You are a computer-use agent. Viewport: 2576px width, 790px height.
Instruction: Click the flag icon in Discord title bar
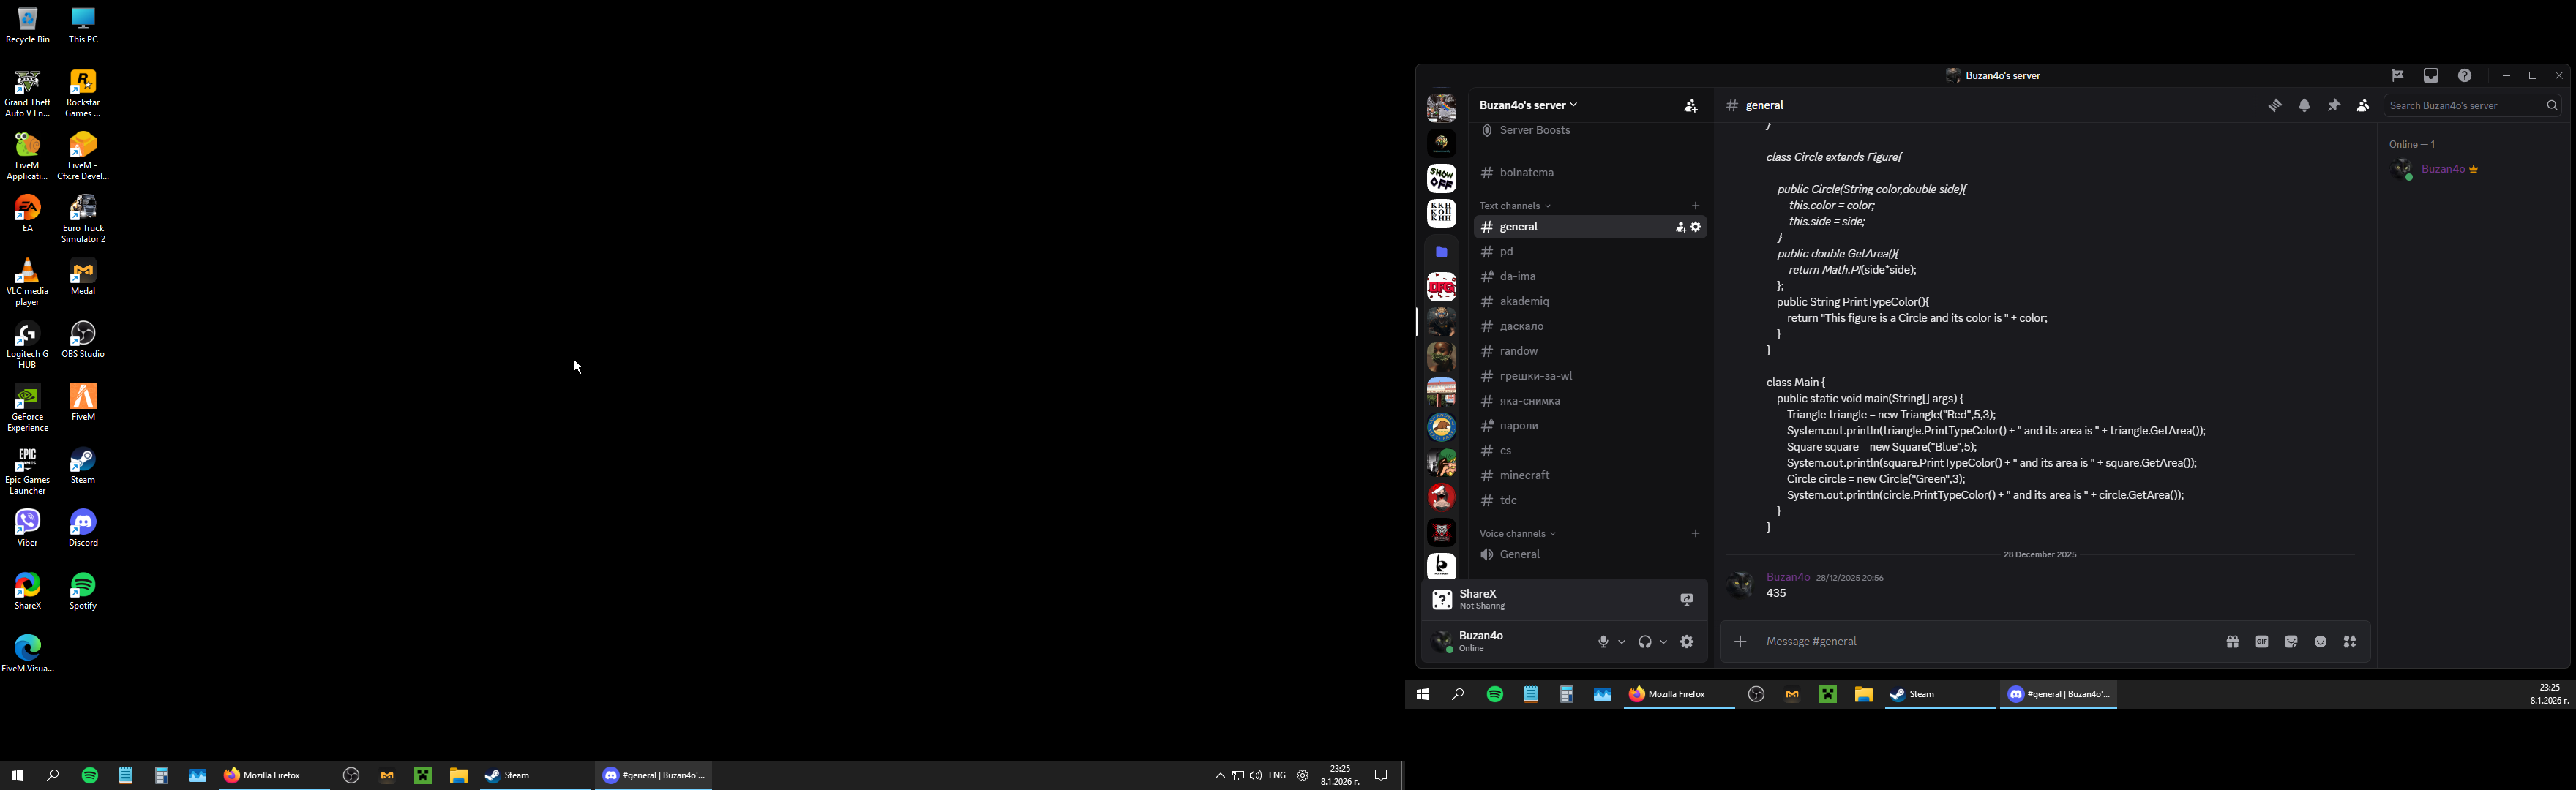pos(2398,76)
